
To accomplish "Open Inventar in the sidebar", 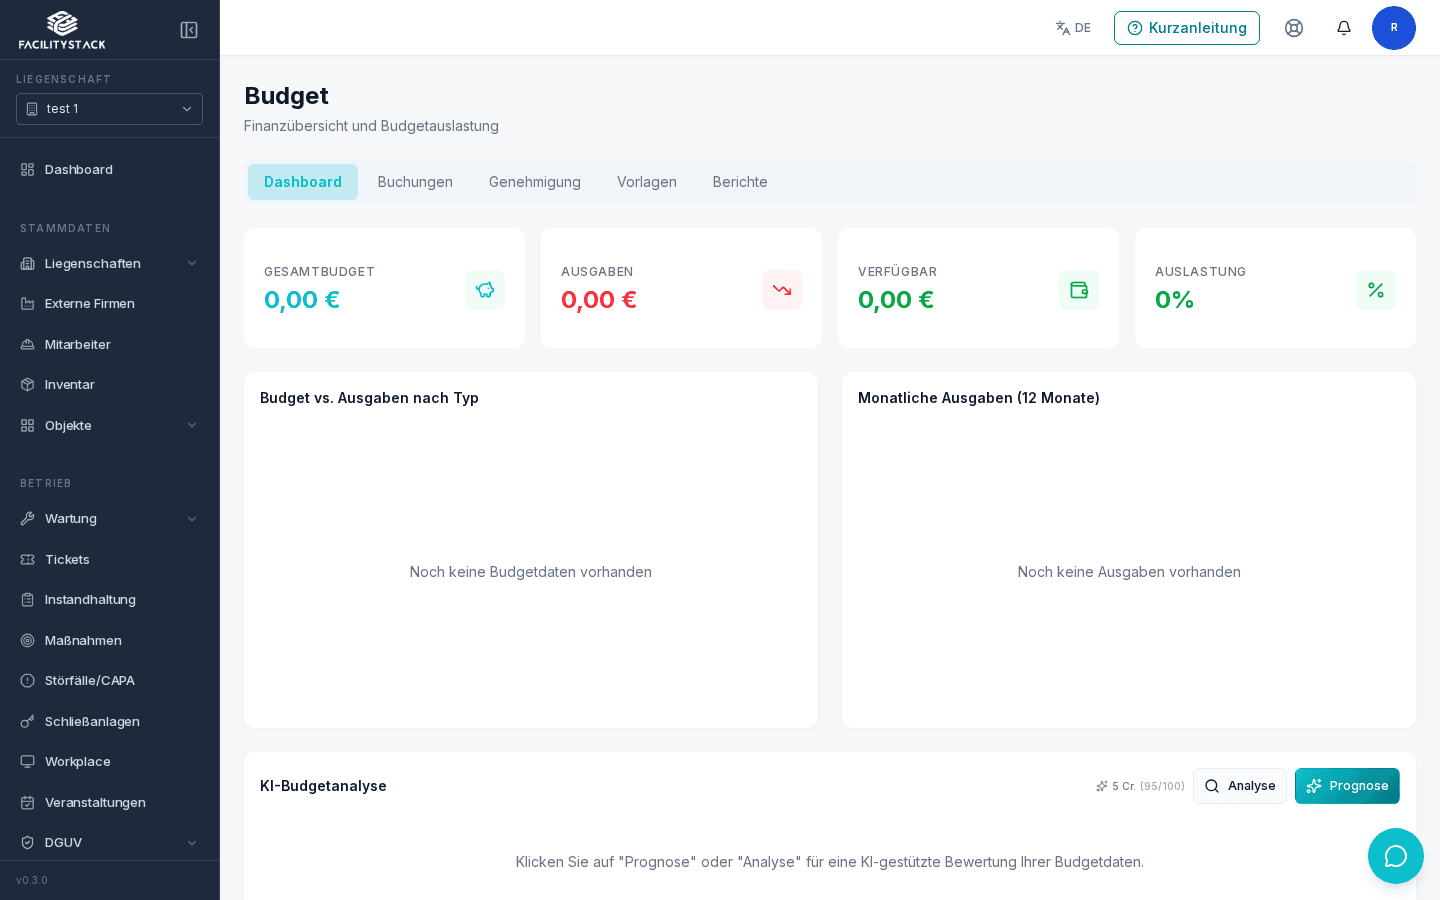I will (x=110, y=384).
